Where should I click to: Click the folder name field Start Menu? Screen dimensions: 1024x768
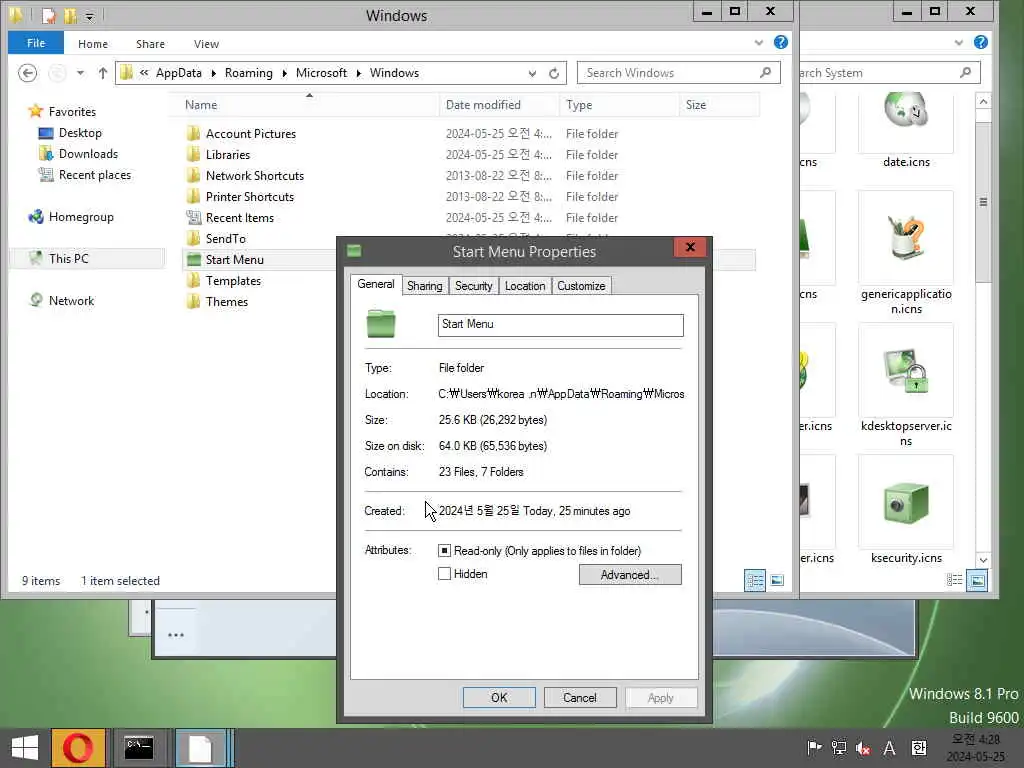(x=560, y=325)
